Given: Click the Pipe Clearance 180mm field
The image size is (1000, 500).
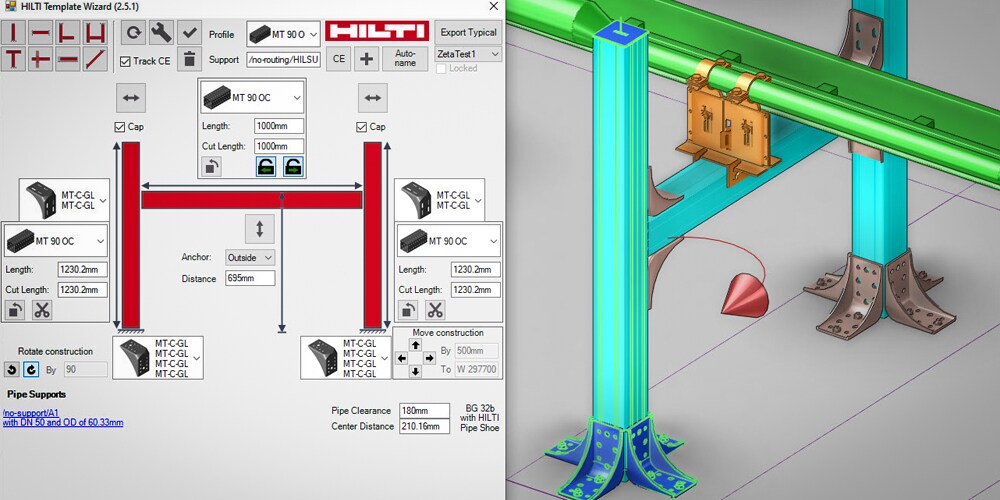Looking at the screenshot, I should (424, 411).
